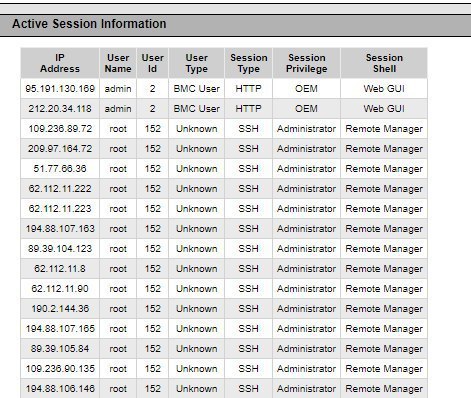Click root user name in 109.236.90.135 row
The width and height of the screenshot is (471, 398).
point(118,369)
